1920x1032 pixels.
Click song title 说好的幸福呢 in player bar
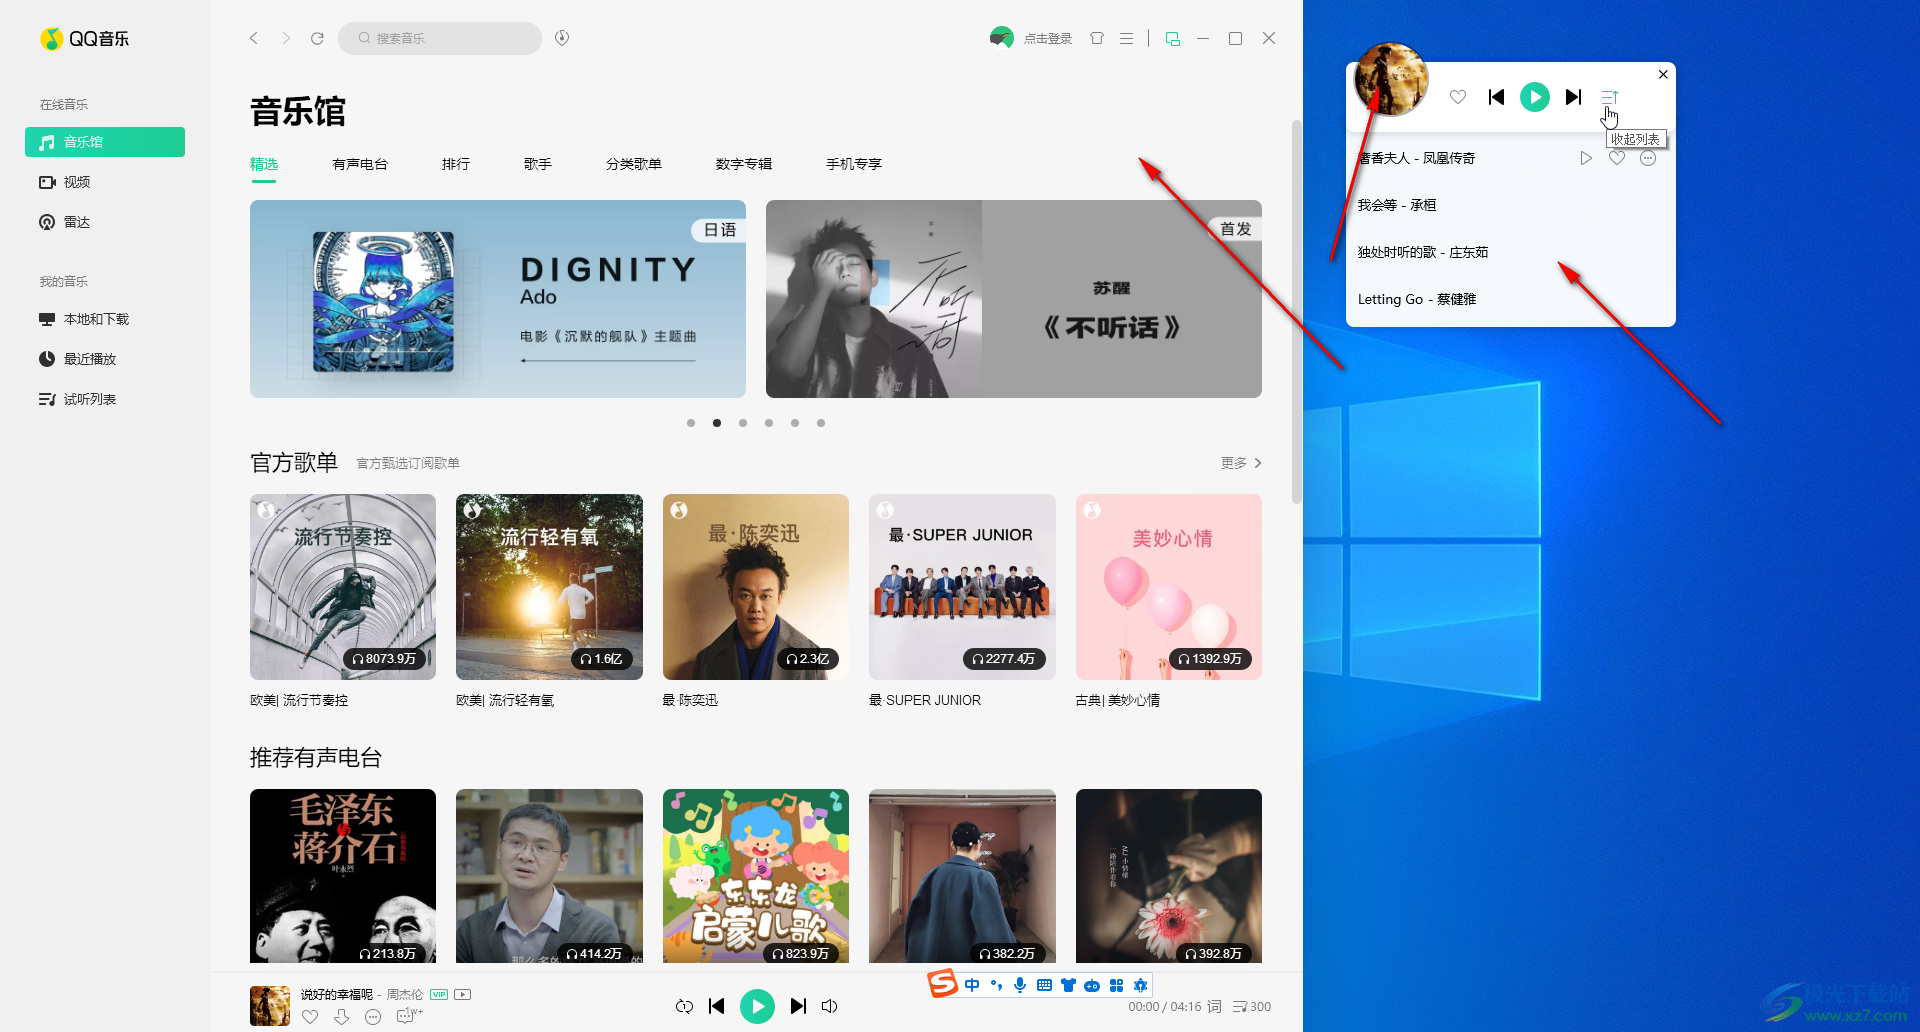[x=337, y=995]
